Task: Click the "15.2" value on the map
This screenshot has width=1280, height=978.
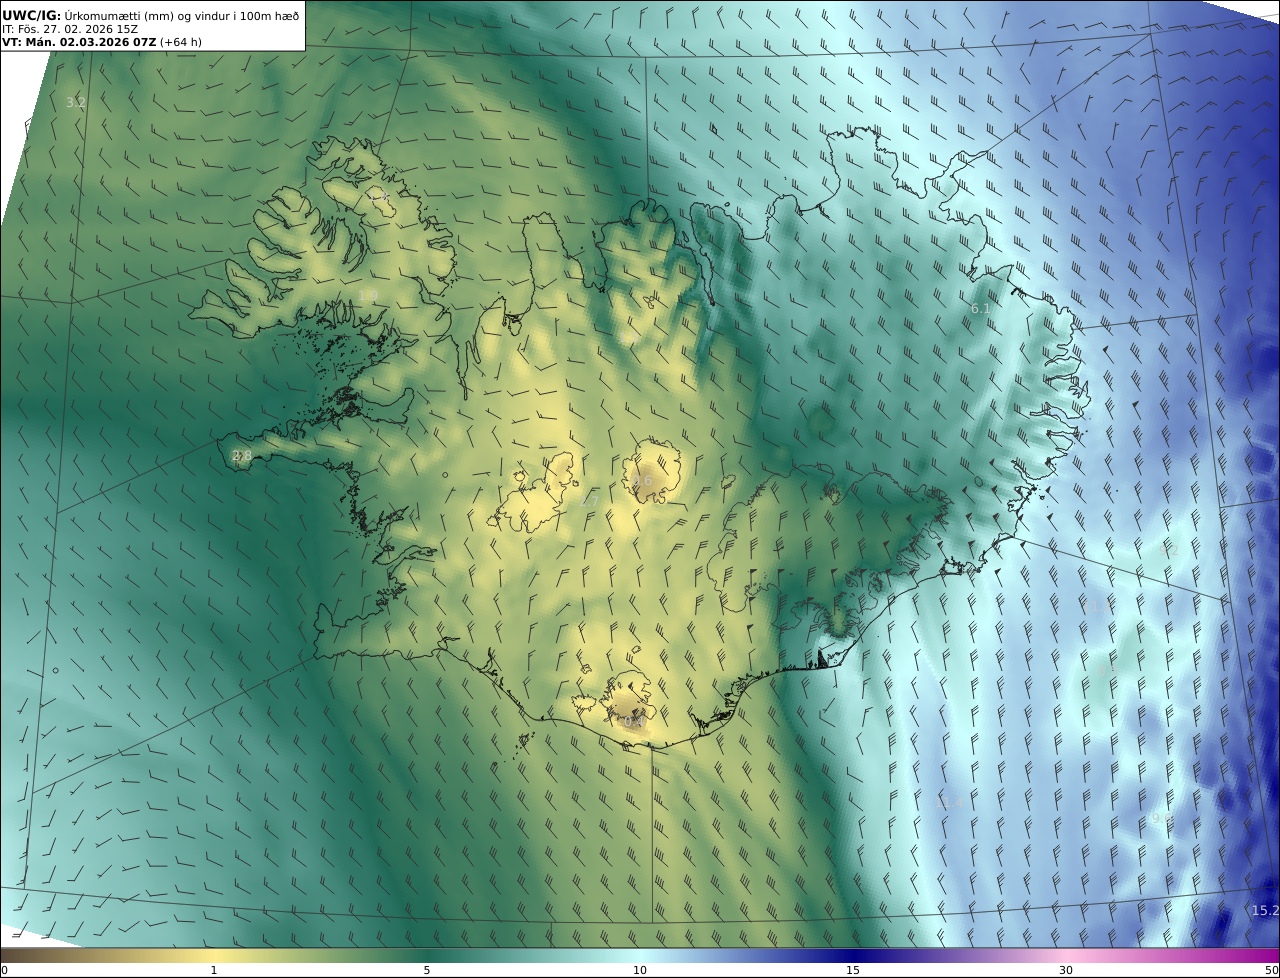Action: pos(1265,910)
